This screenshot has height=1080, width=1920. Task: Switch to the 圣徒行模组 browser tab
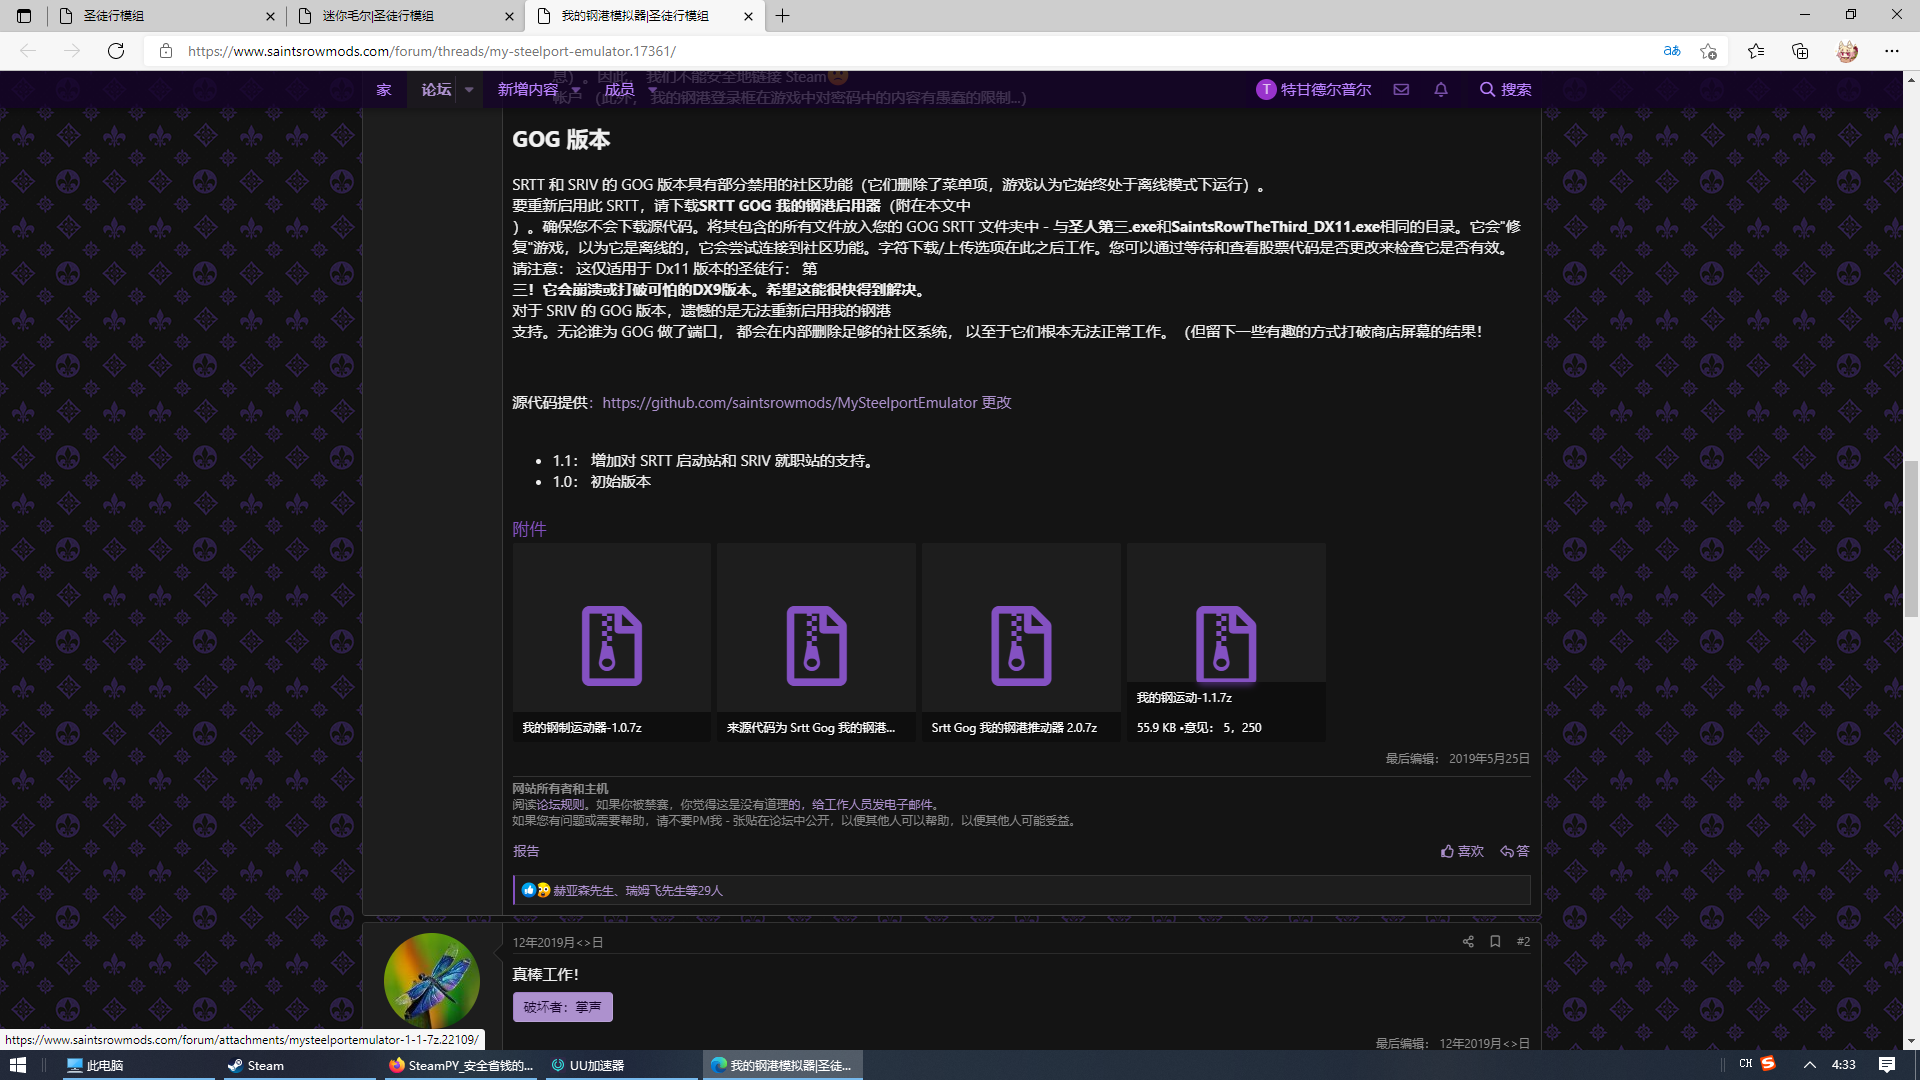pos(166,16)
